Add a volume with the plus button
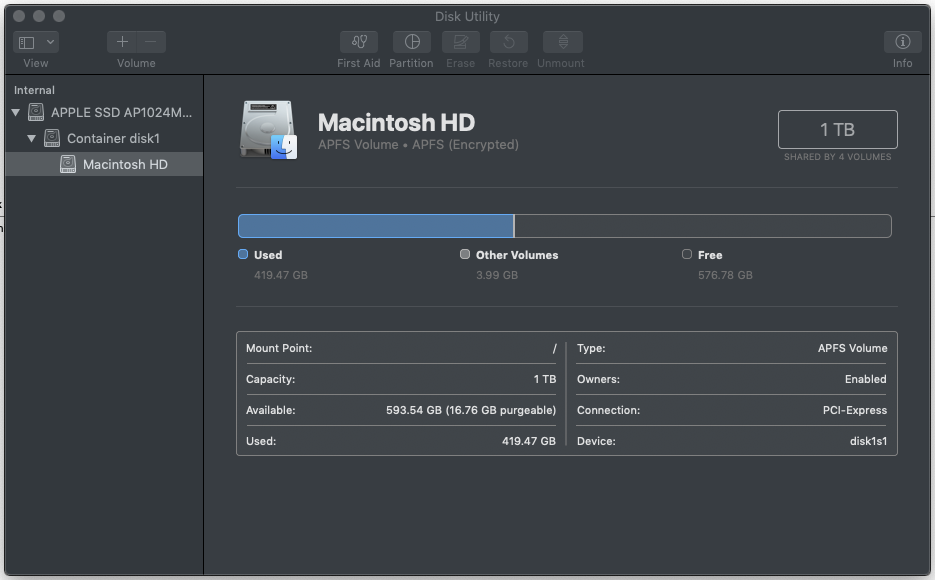935x580 pixels. point(122,42)
